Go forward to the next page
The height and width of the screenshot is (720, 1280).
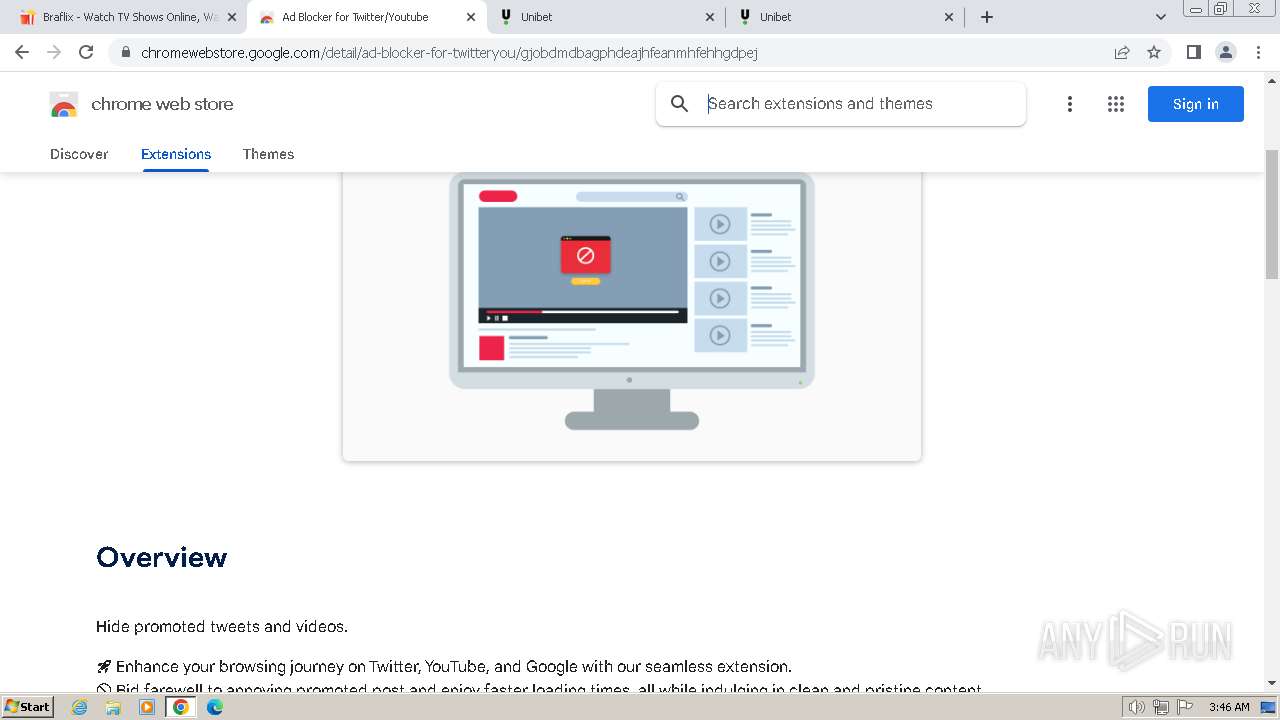click(54, 52)
